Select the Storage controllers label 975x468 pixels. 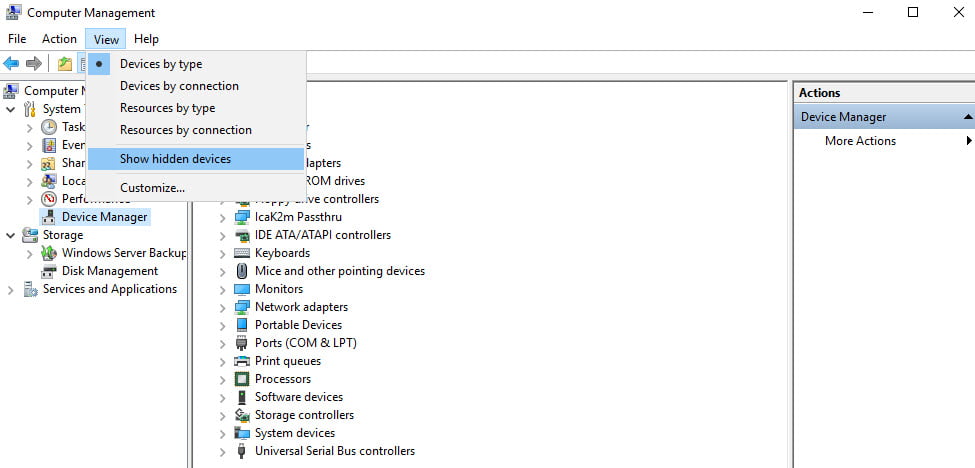305,415
